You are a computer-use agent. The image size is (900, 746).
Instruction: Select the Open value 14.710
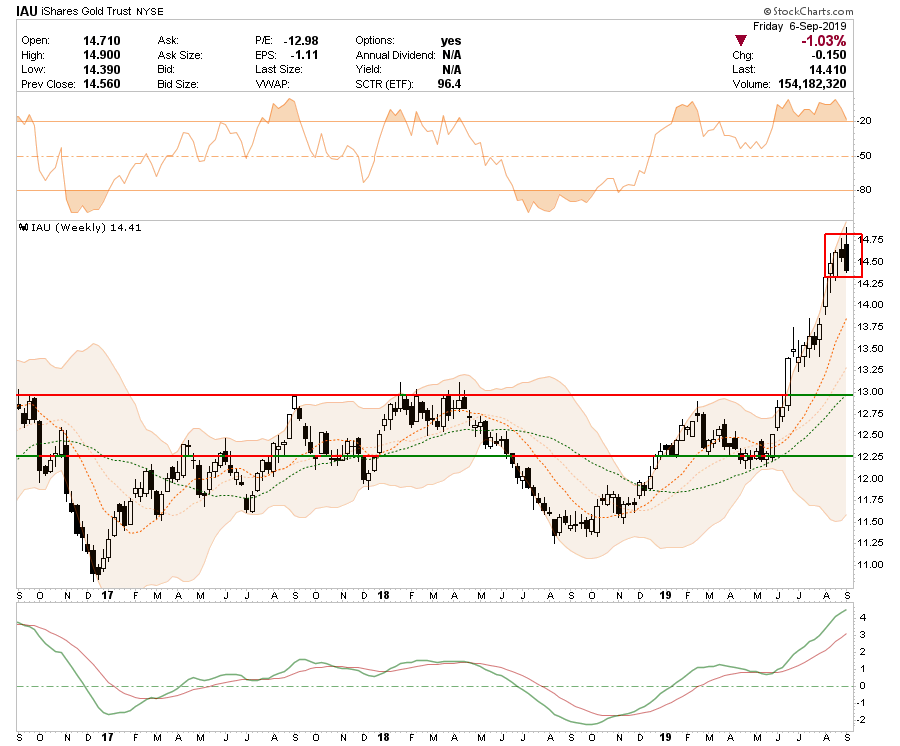coord(102,41)
